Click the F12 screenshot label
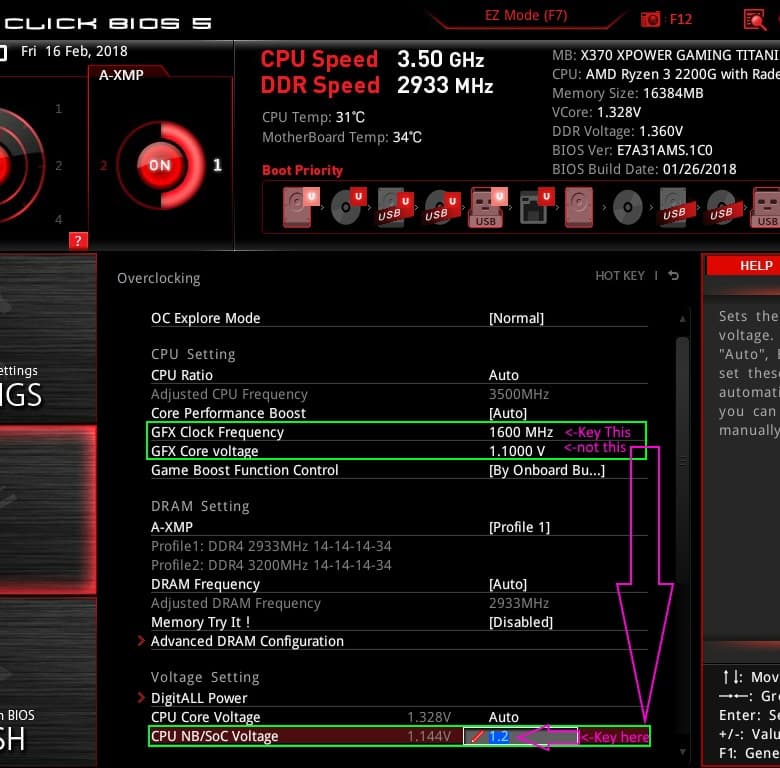Viewport: 780px width, 768px height. pos(681,19)
